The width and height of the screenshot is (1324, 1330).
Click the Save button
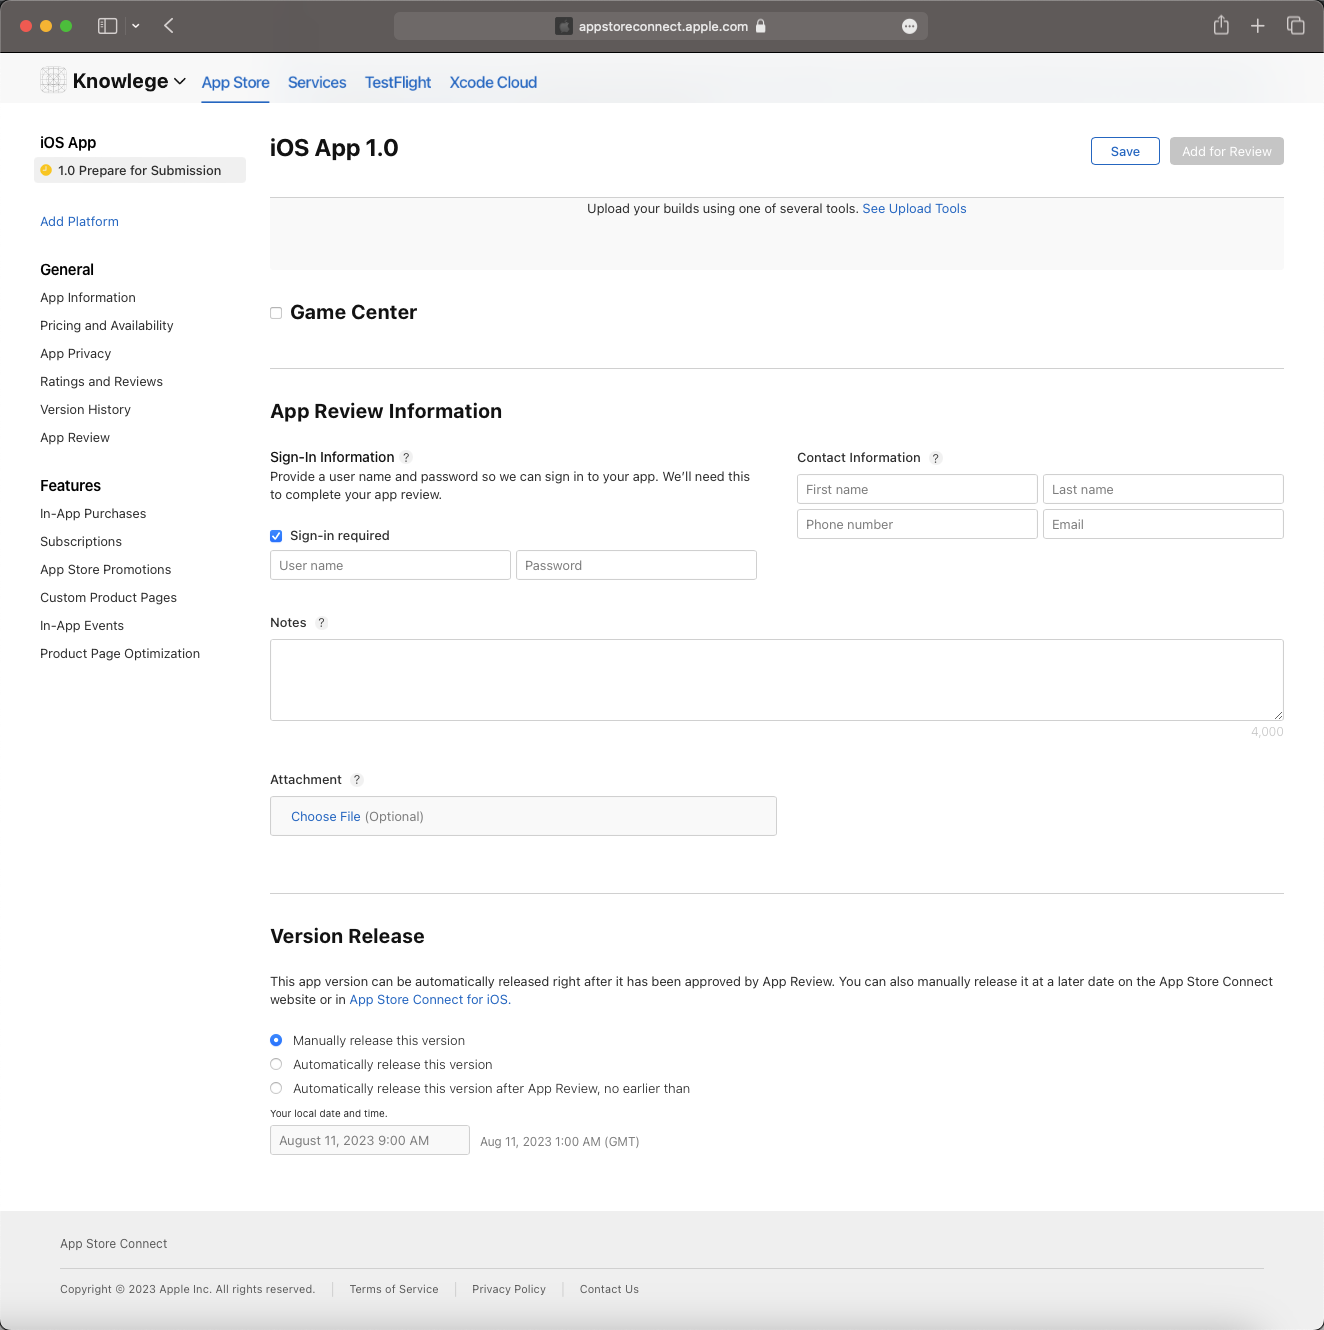(x=1125, y=151)
